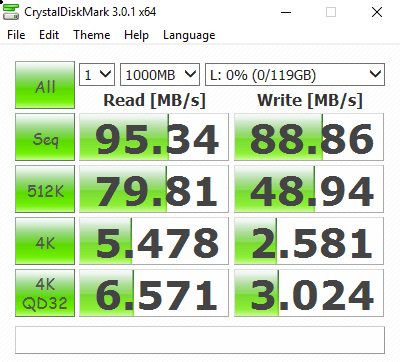Click the Seq read result 95.34
Image resolution: width=400 pixels, height=362 pixels.
pos(154,137)
